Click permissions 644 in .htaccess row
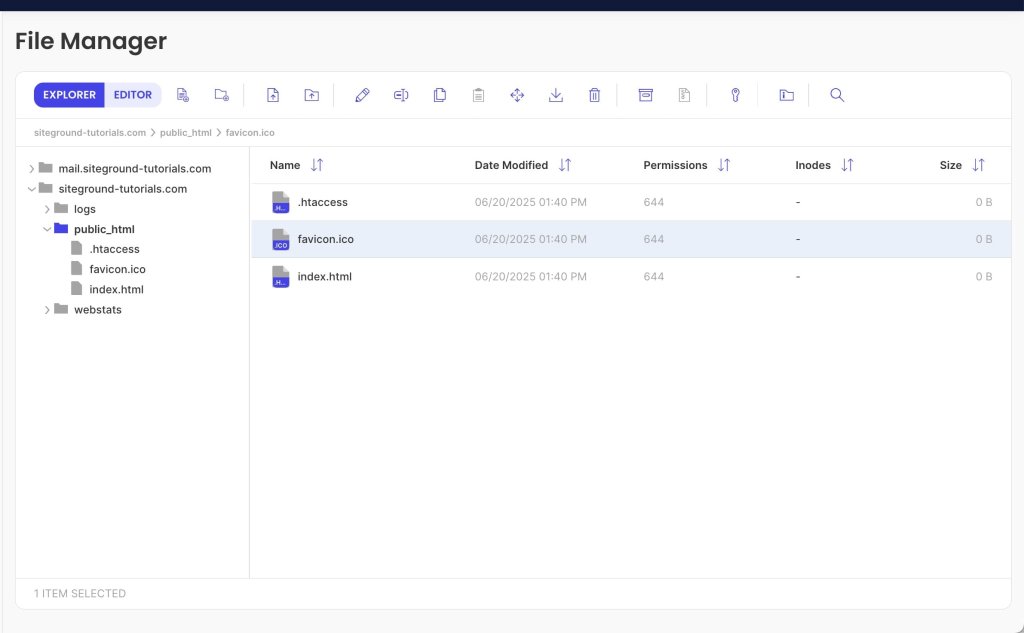The width and height of the screenshot is (1024, 633). coord(654,203)
